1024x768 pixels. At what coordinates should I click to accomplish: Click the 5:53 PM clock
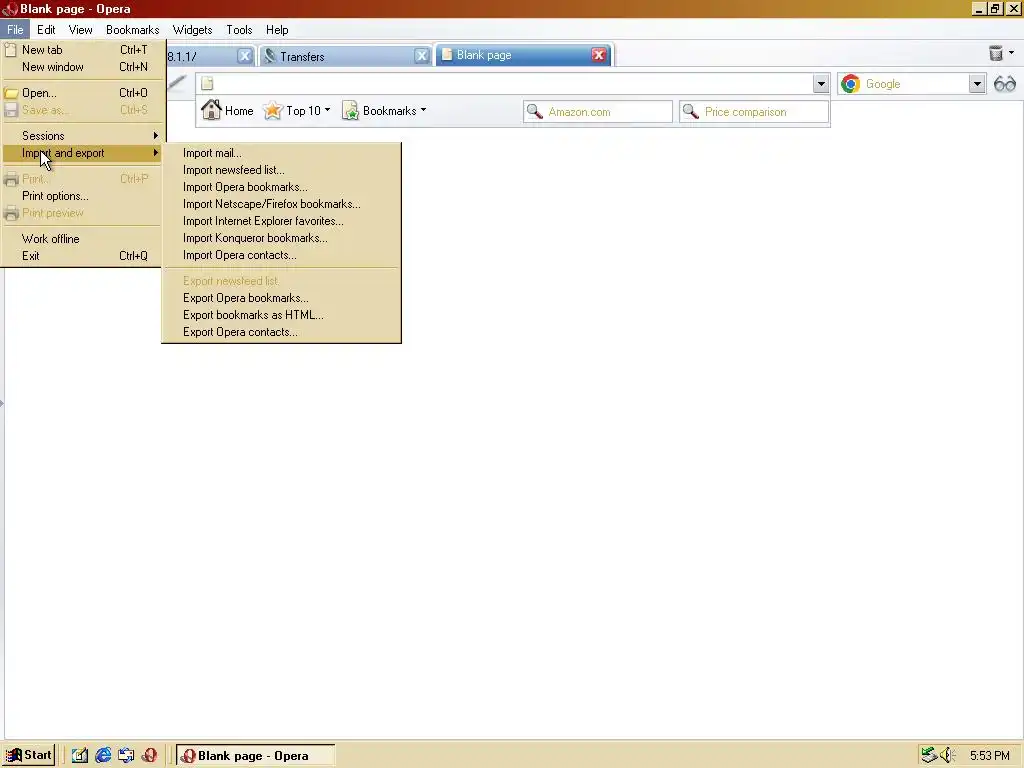989,756
